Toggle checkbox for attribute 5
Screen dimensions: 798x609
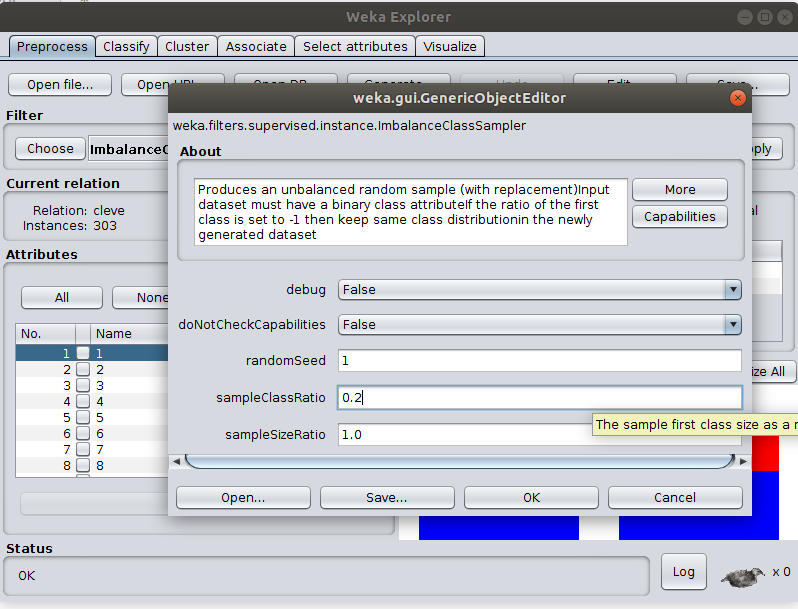(x=83, y=417)
